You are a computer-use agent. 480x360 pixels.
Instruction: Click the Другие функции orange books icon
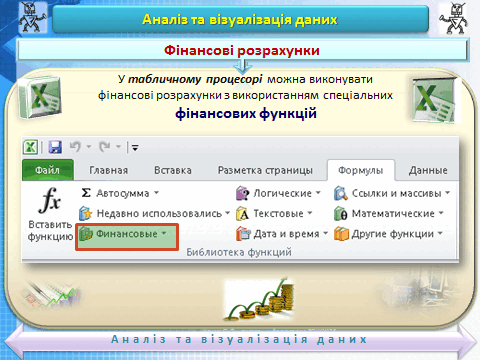[341, 234]
